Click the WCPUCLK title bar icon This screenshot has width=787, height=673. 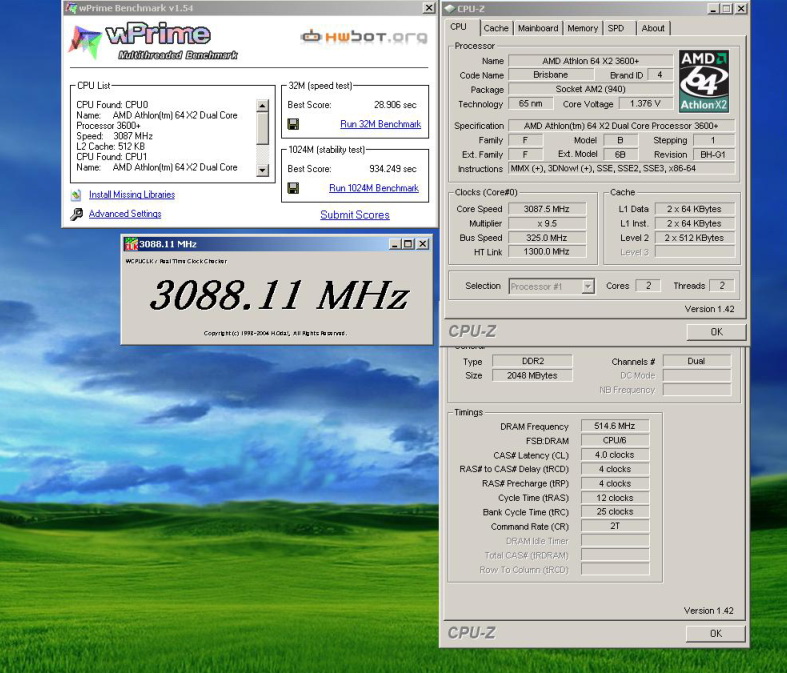(x=131, y=244)
